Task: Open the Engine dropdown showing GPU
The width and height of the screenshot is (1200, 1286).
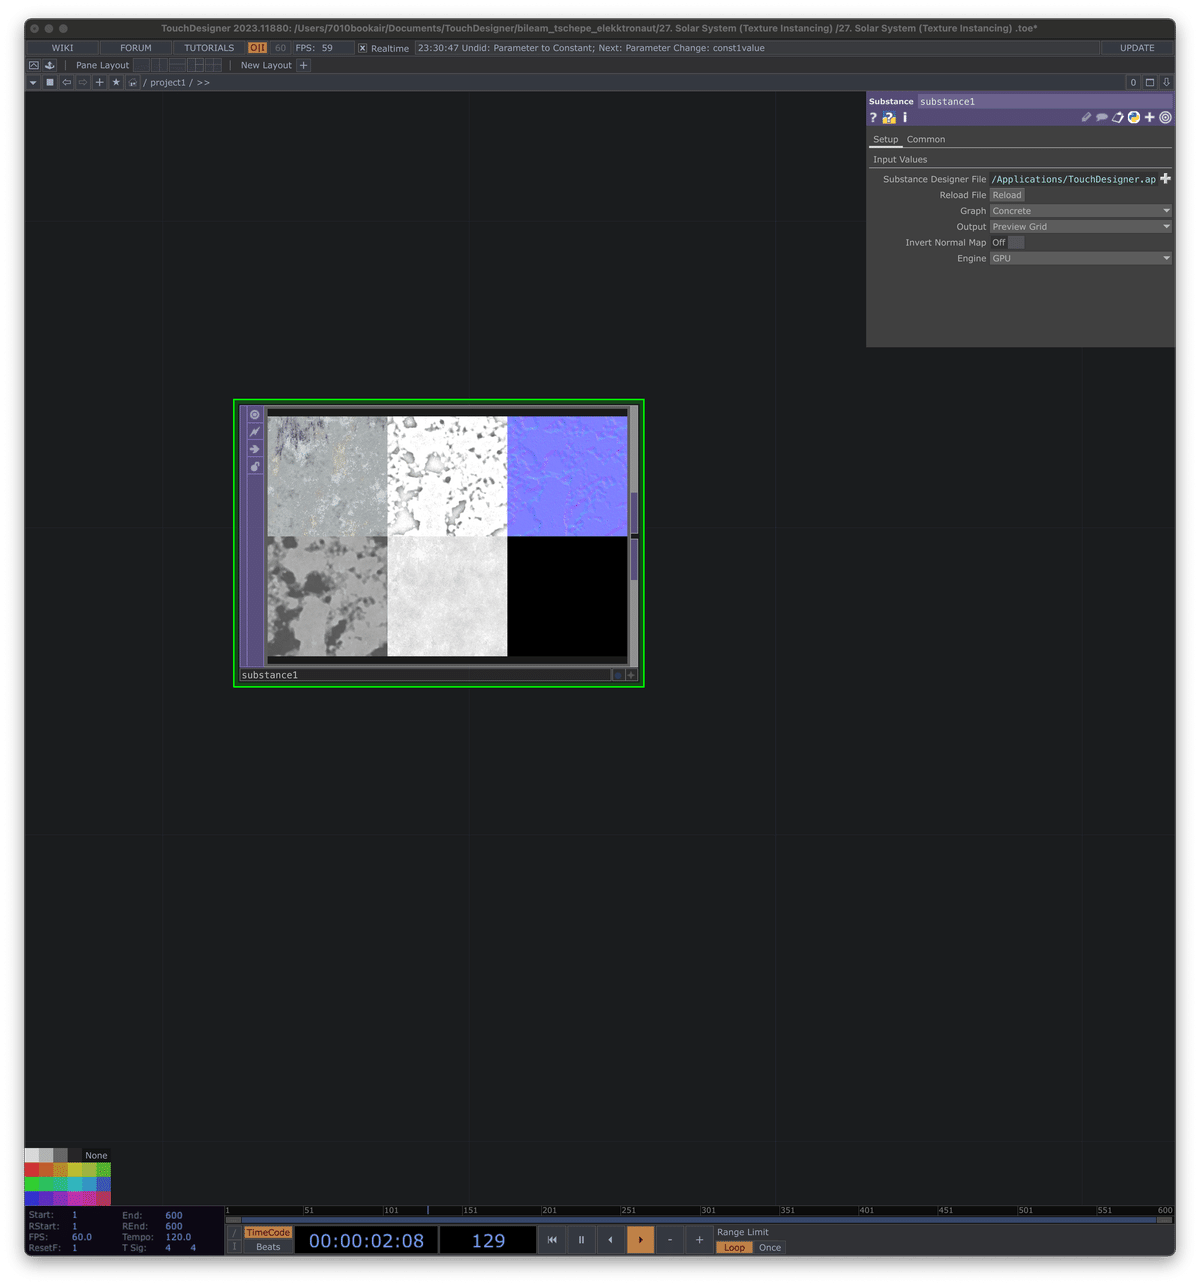Action: [x=1080, y=258]
